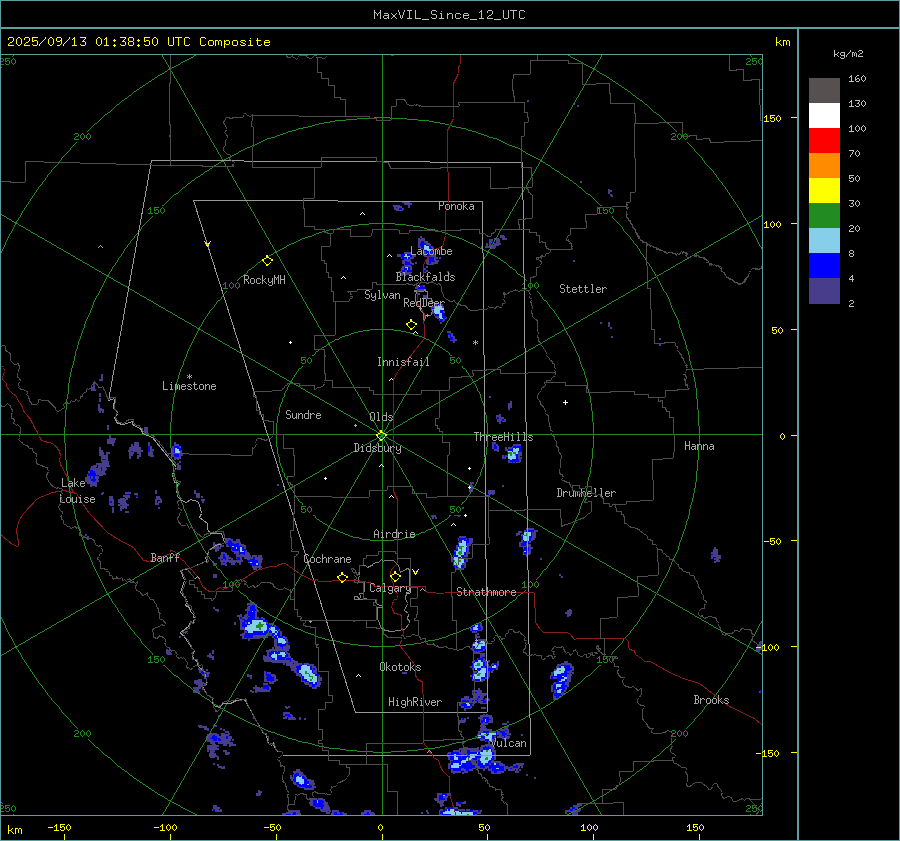Click the Brooks town label
This screenshot has height=841, width=900.
pos(711,700)
